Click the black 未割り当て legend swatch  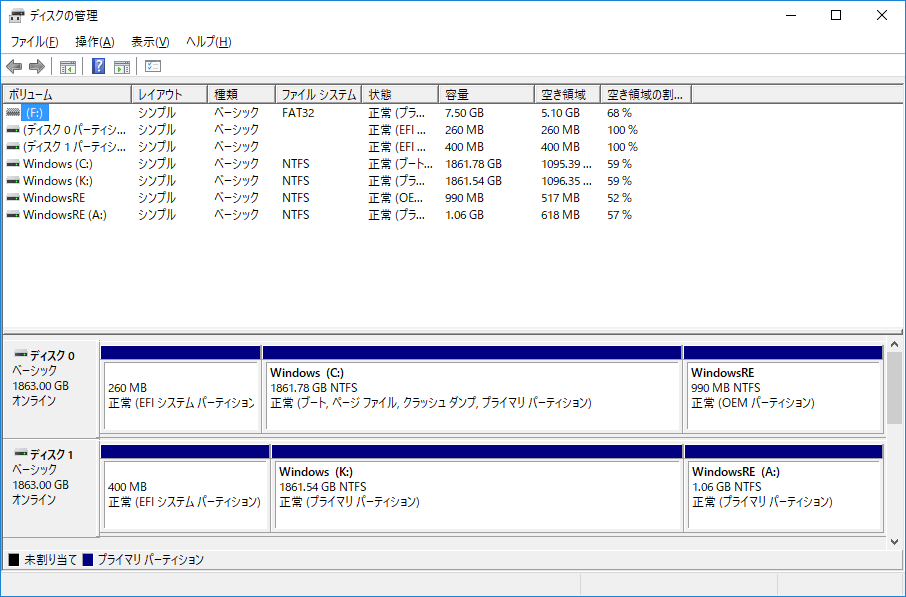(14, 559)
